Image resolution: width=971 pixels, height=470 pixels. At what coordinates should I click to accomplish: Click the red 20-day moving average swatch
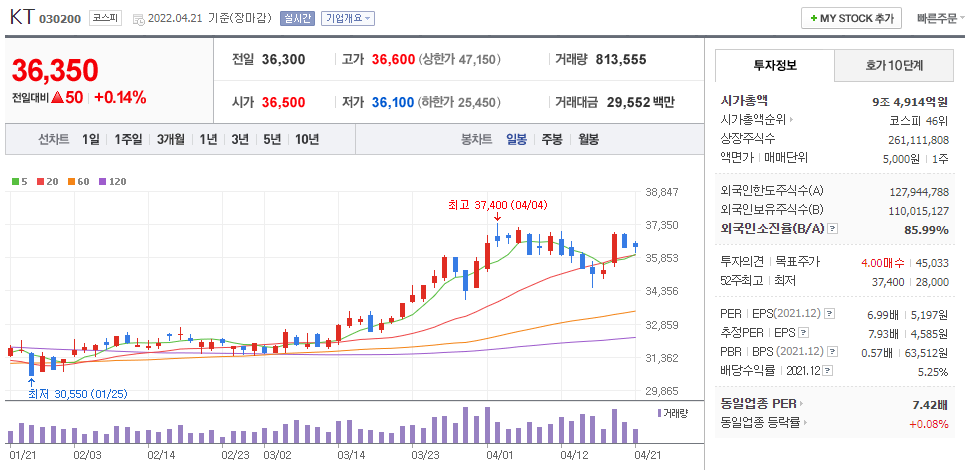pyautogui.click(x=41, y=181)
